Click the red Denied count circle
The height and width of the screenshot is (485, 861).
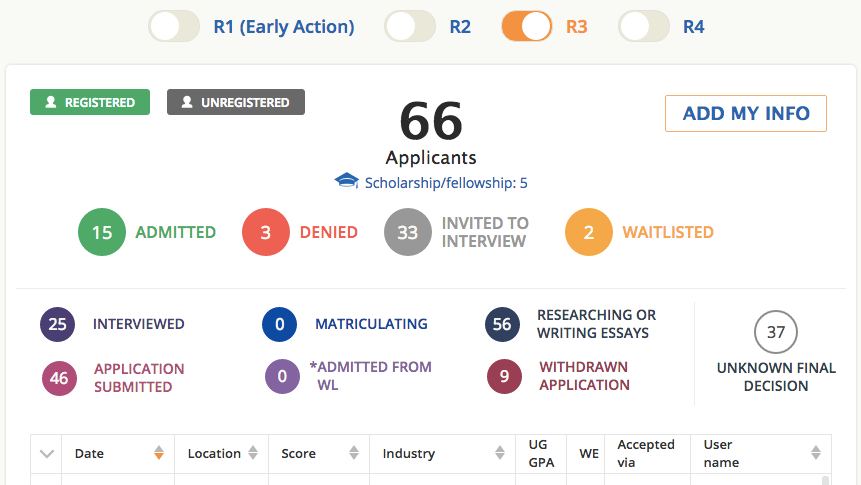[266, 232]
